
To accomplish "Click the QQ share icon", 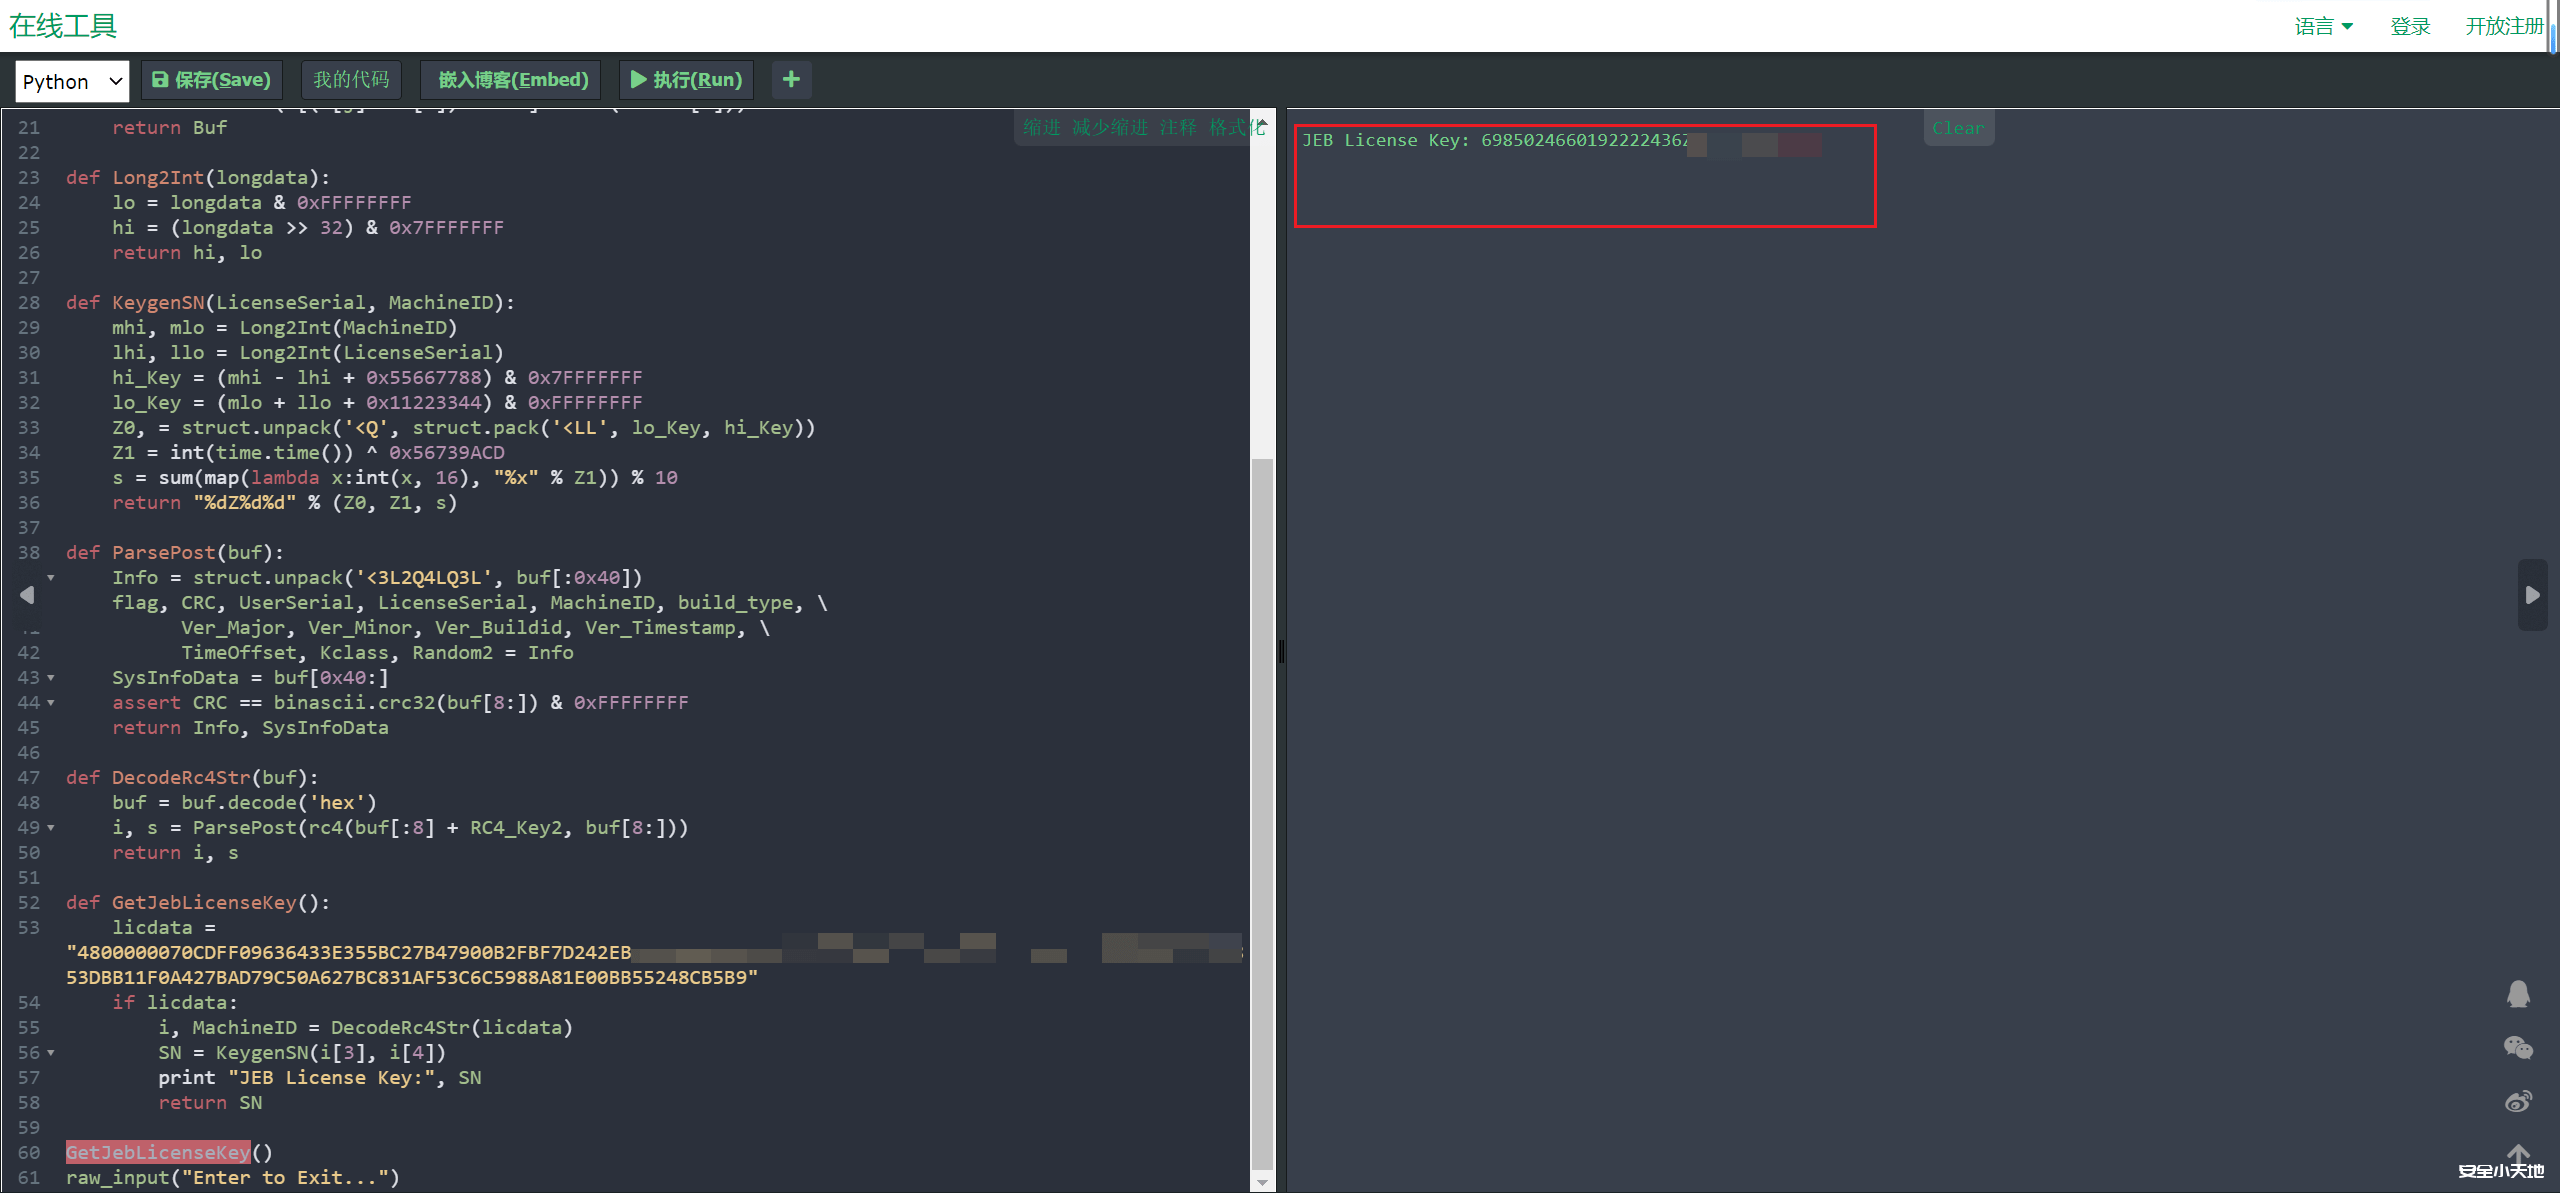I will point(2518,993).
